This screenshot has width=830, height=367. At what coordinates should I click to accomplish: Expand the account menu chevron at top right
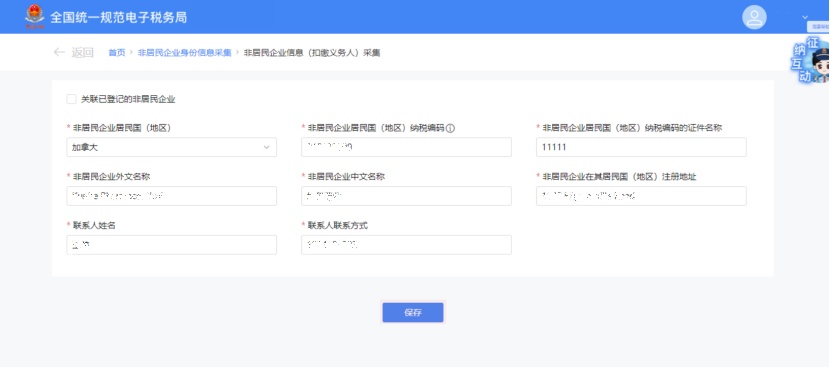(x=805, y=17)
